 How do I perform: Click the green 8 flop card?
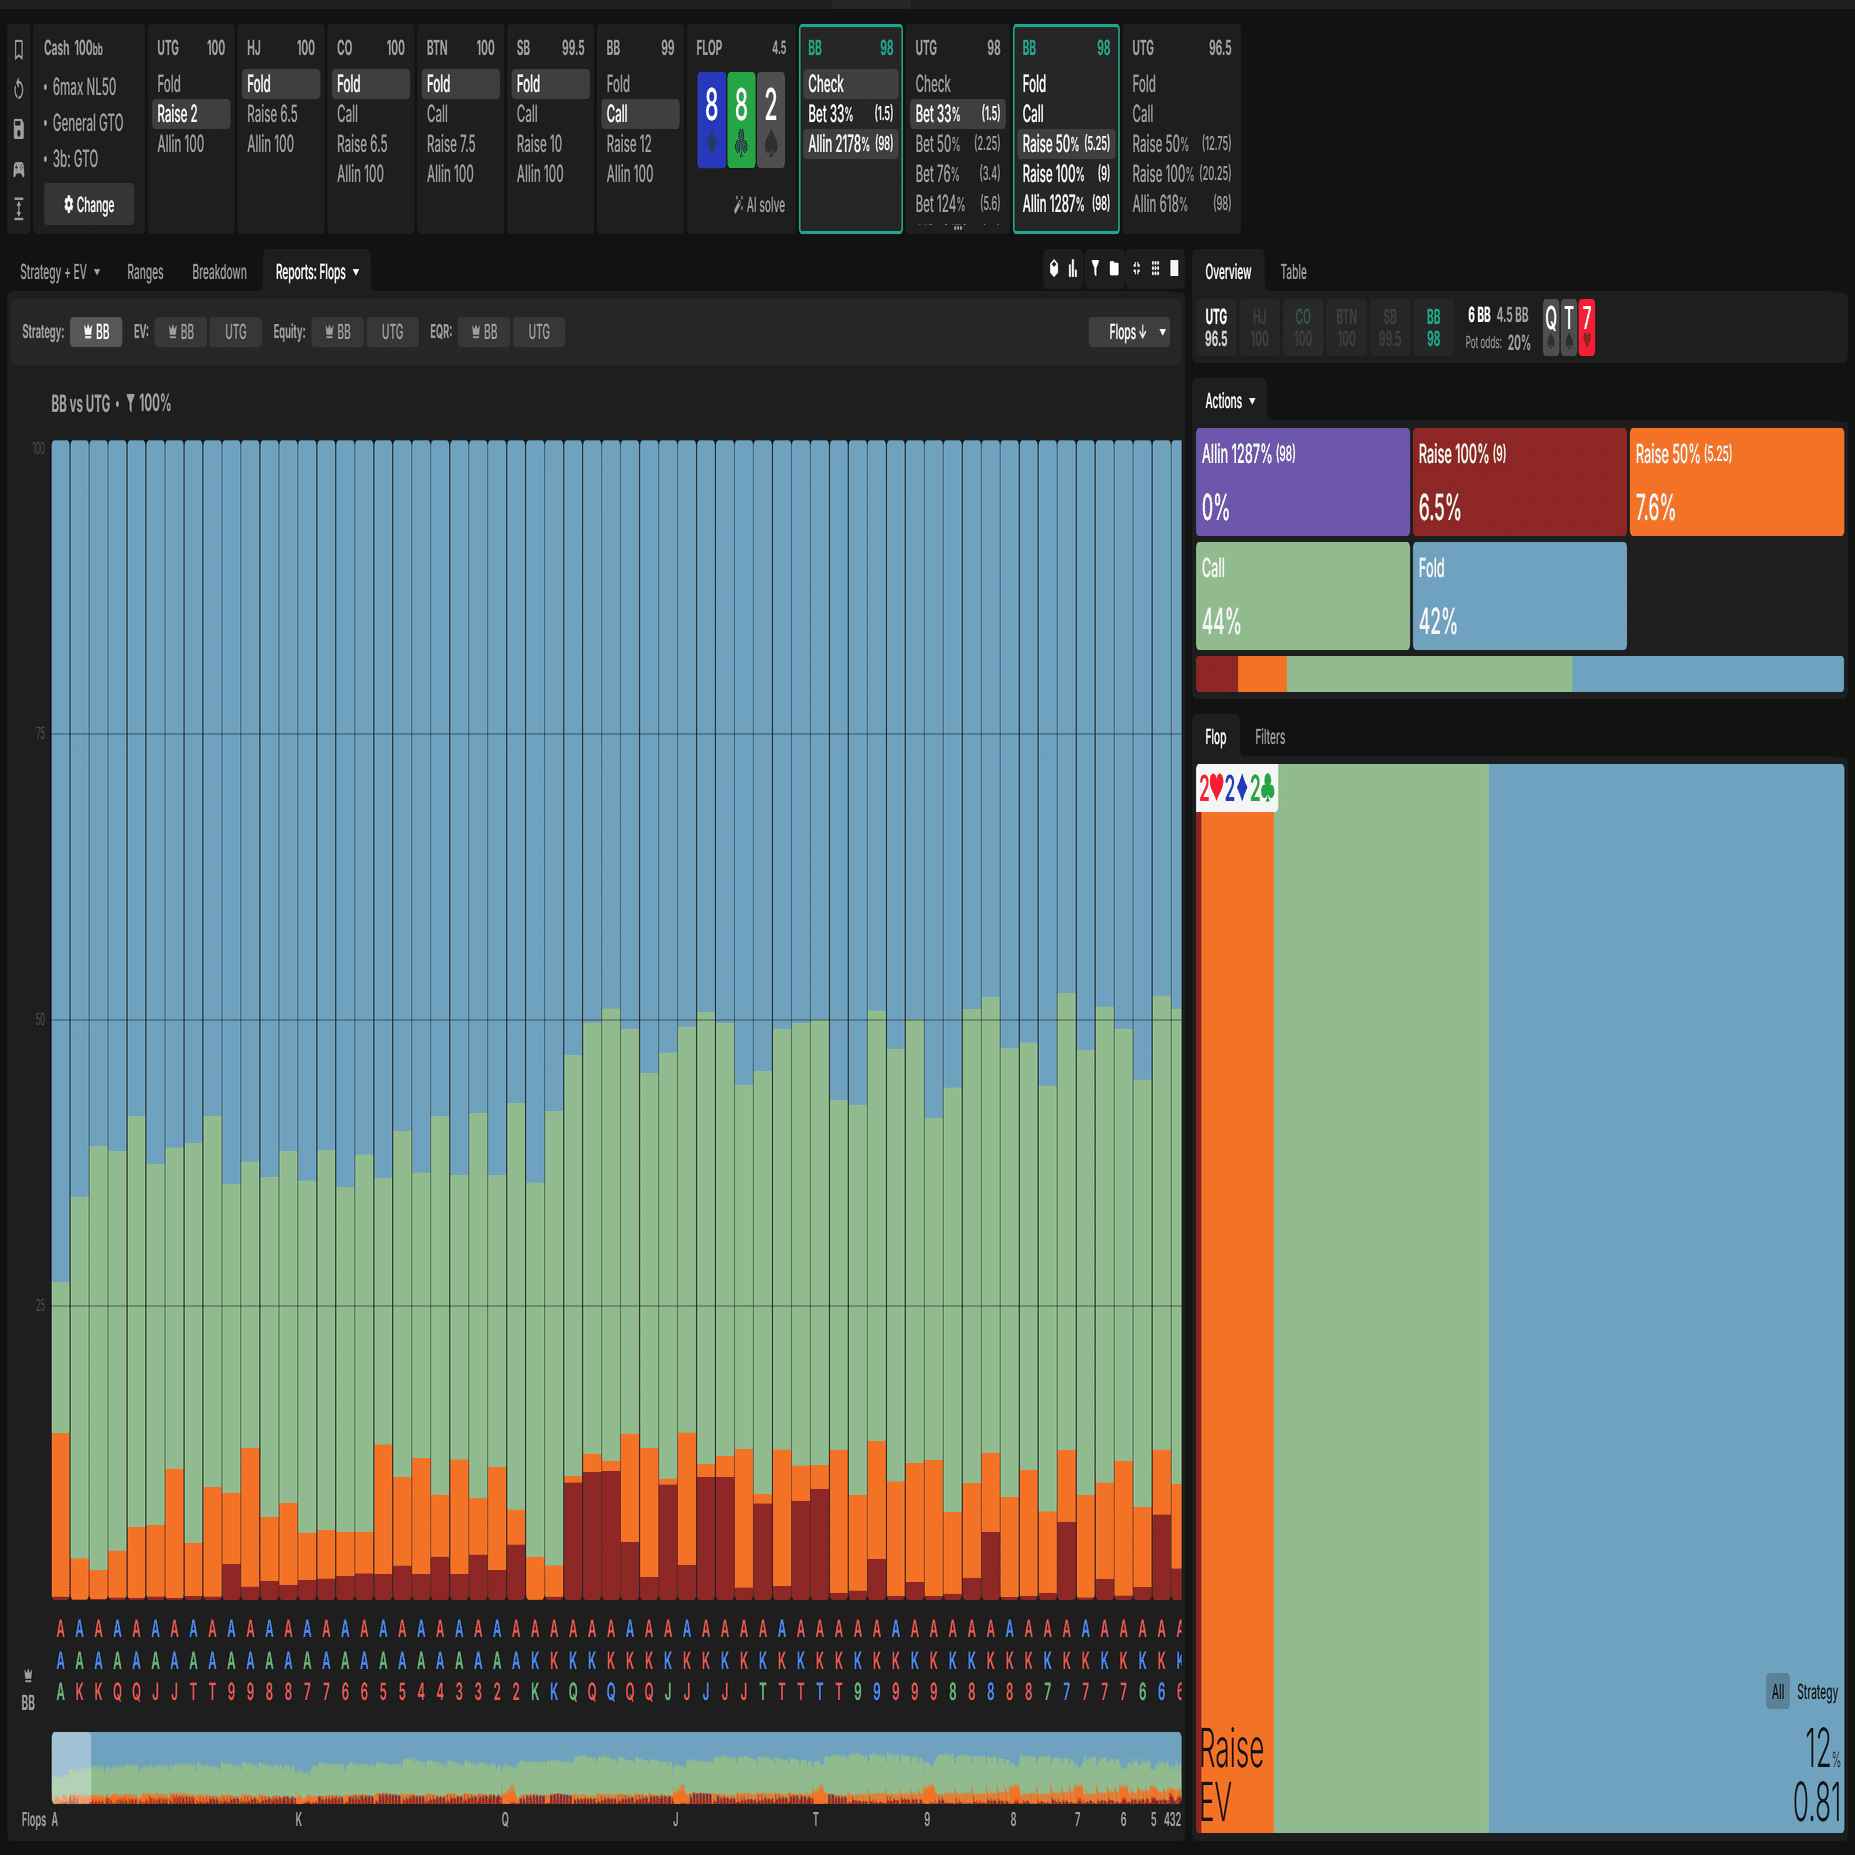pos(741,119)
